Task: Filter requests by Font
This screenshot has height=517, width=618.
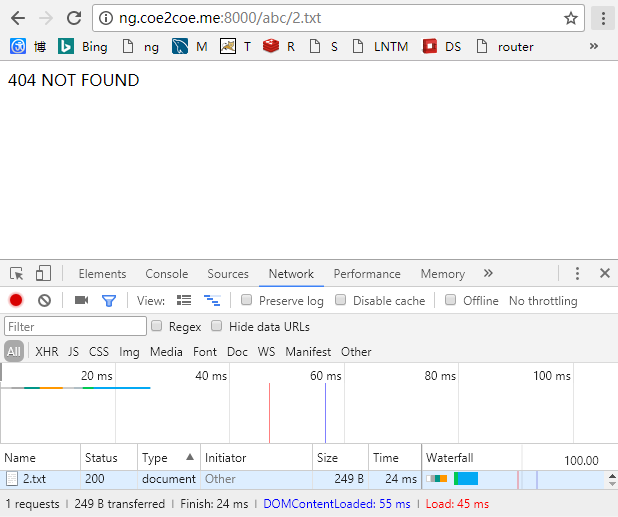Action: coord(205,351)
